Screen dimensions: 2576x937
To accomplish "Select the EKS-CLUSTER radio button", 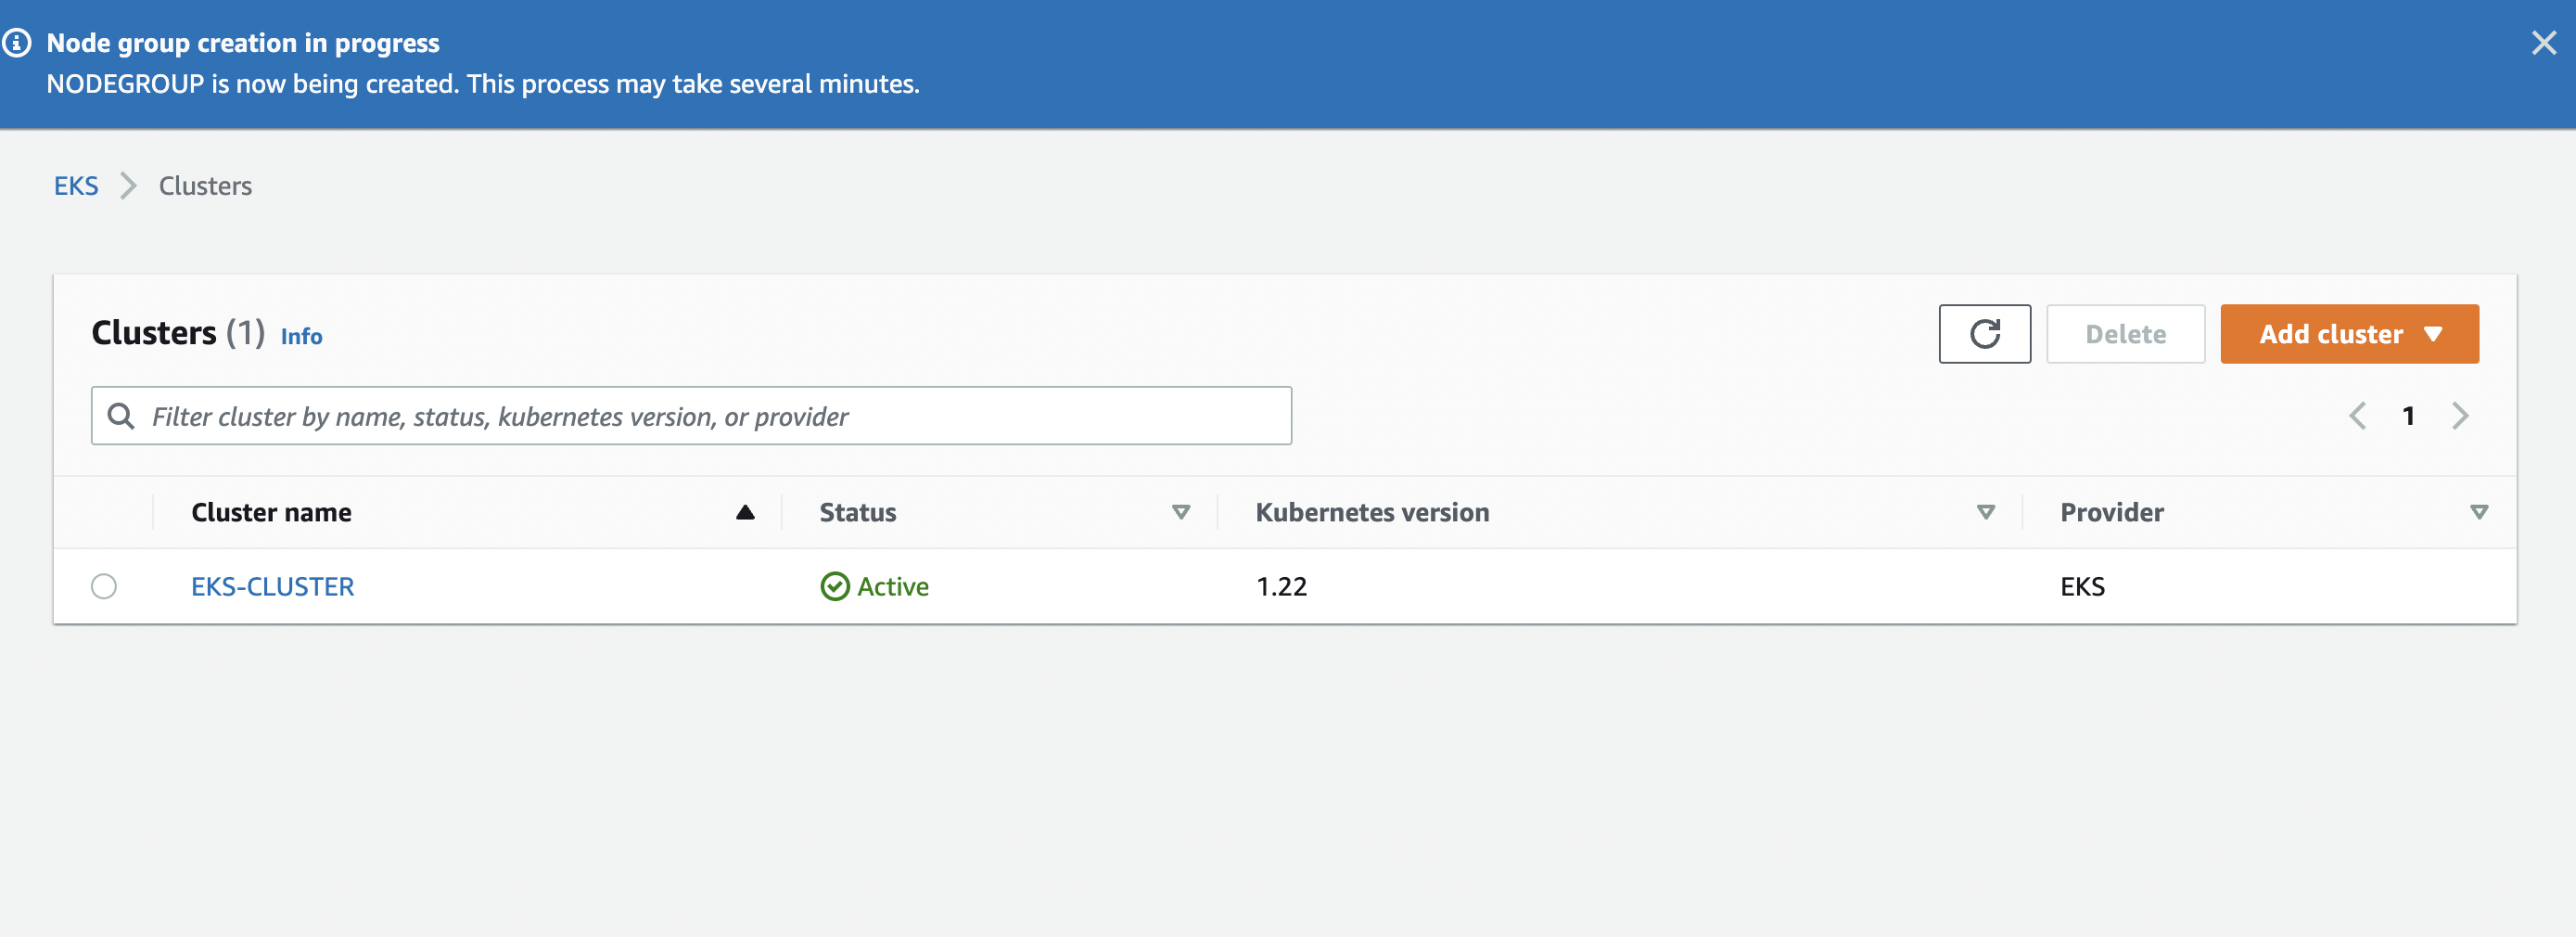I will [x=104, y=586].
